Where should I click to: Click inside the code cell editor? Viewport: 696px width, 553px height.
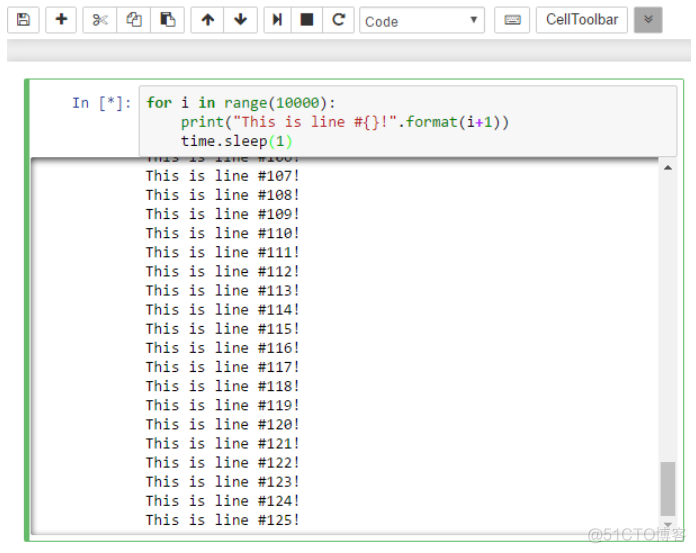[407, 121]
